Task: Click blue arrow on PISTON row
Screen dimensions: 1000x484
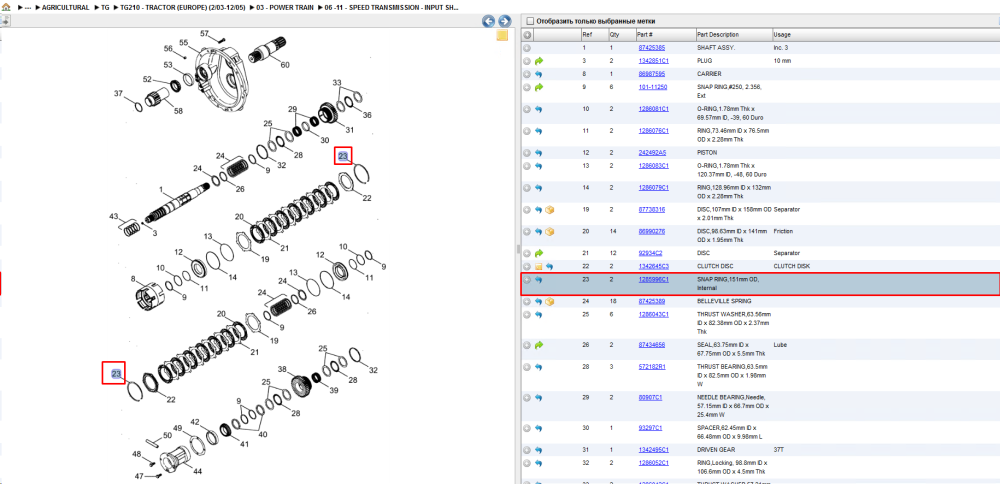Action: (x=539, y=153)
